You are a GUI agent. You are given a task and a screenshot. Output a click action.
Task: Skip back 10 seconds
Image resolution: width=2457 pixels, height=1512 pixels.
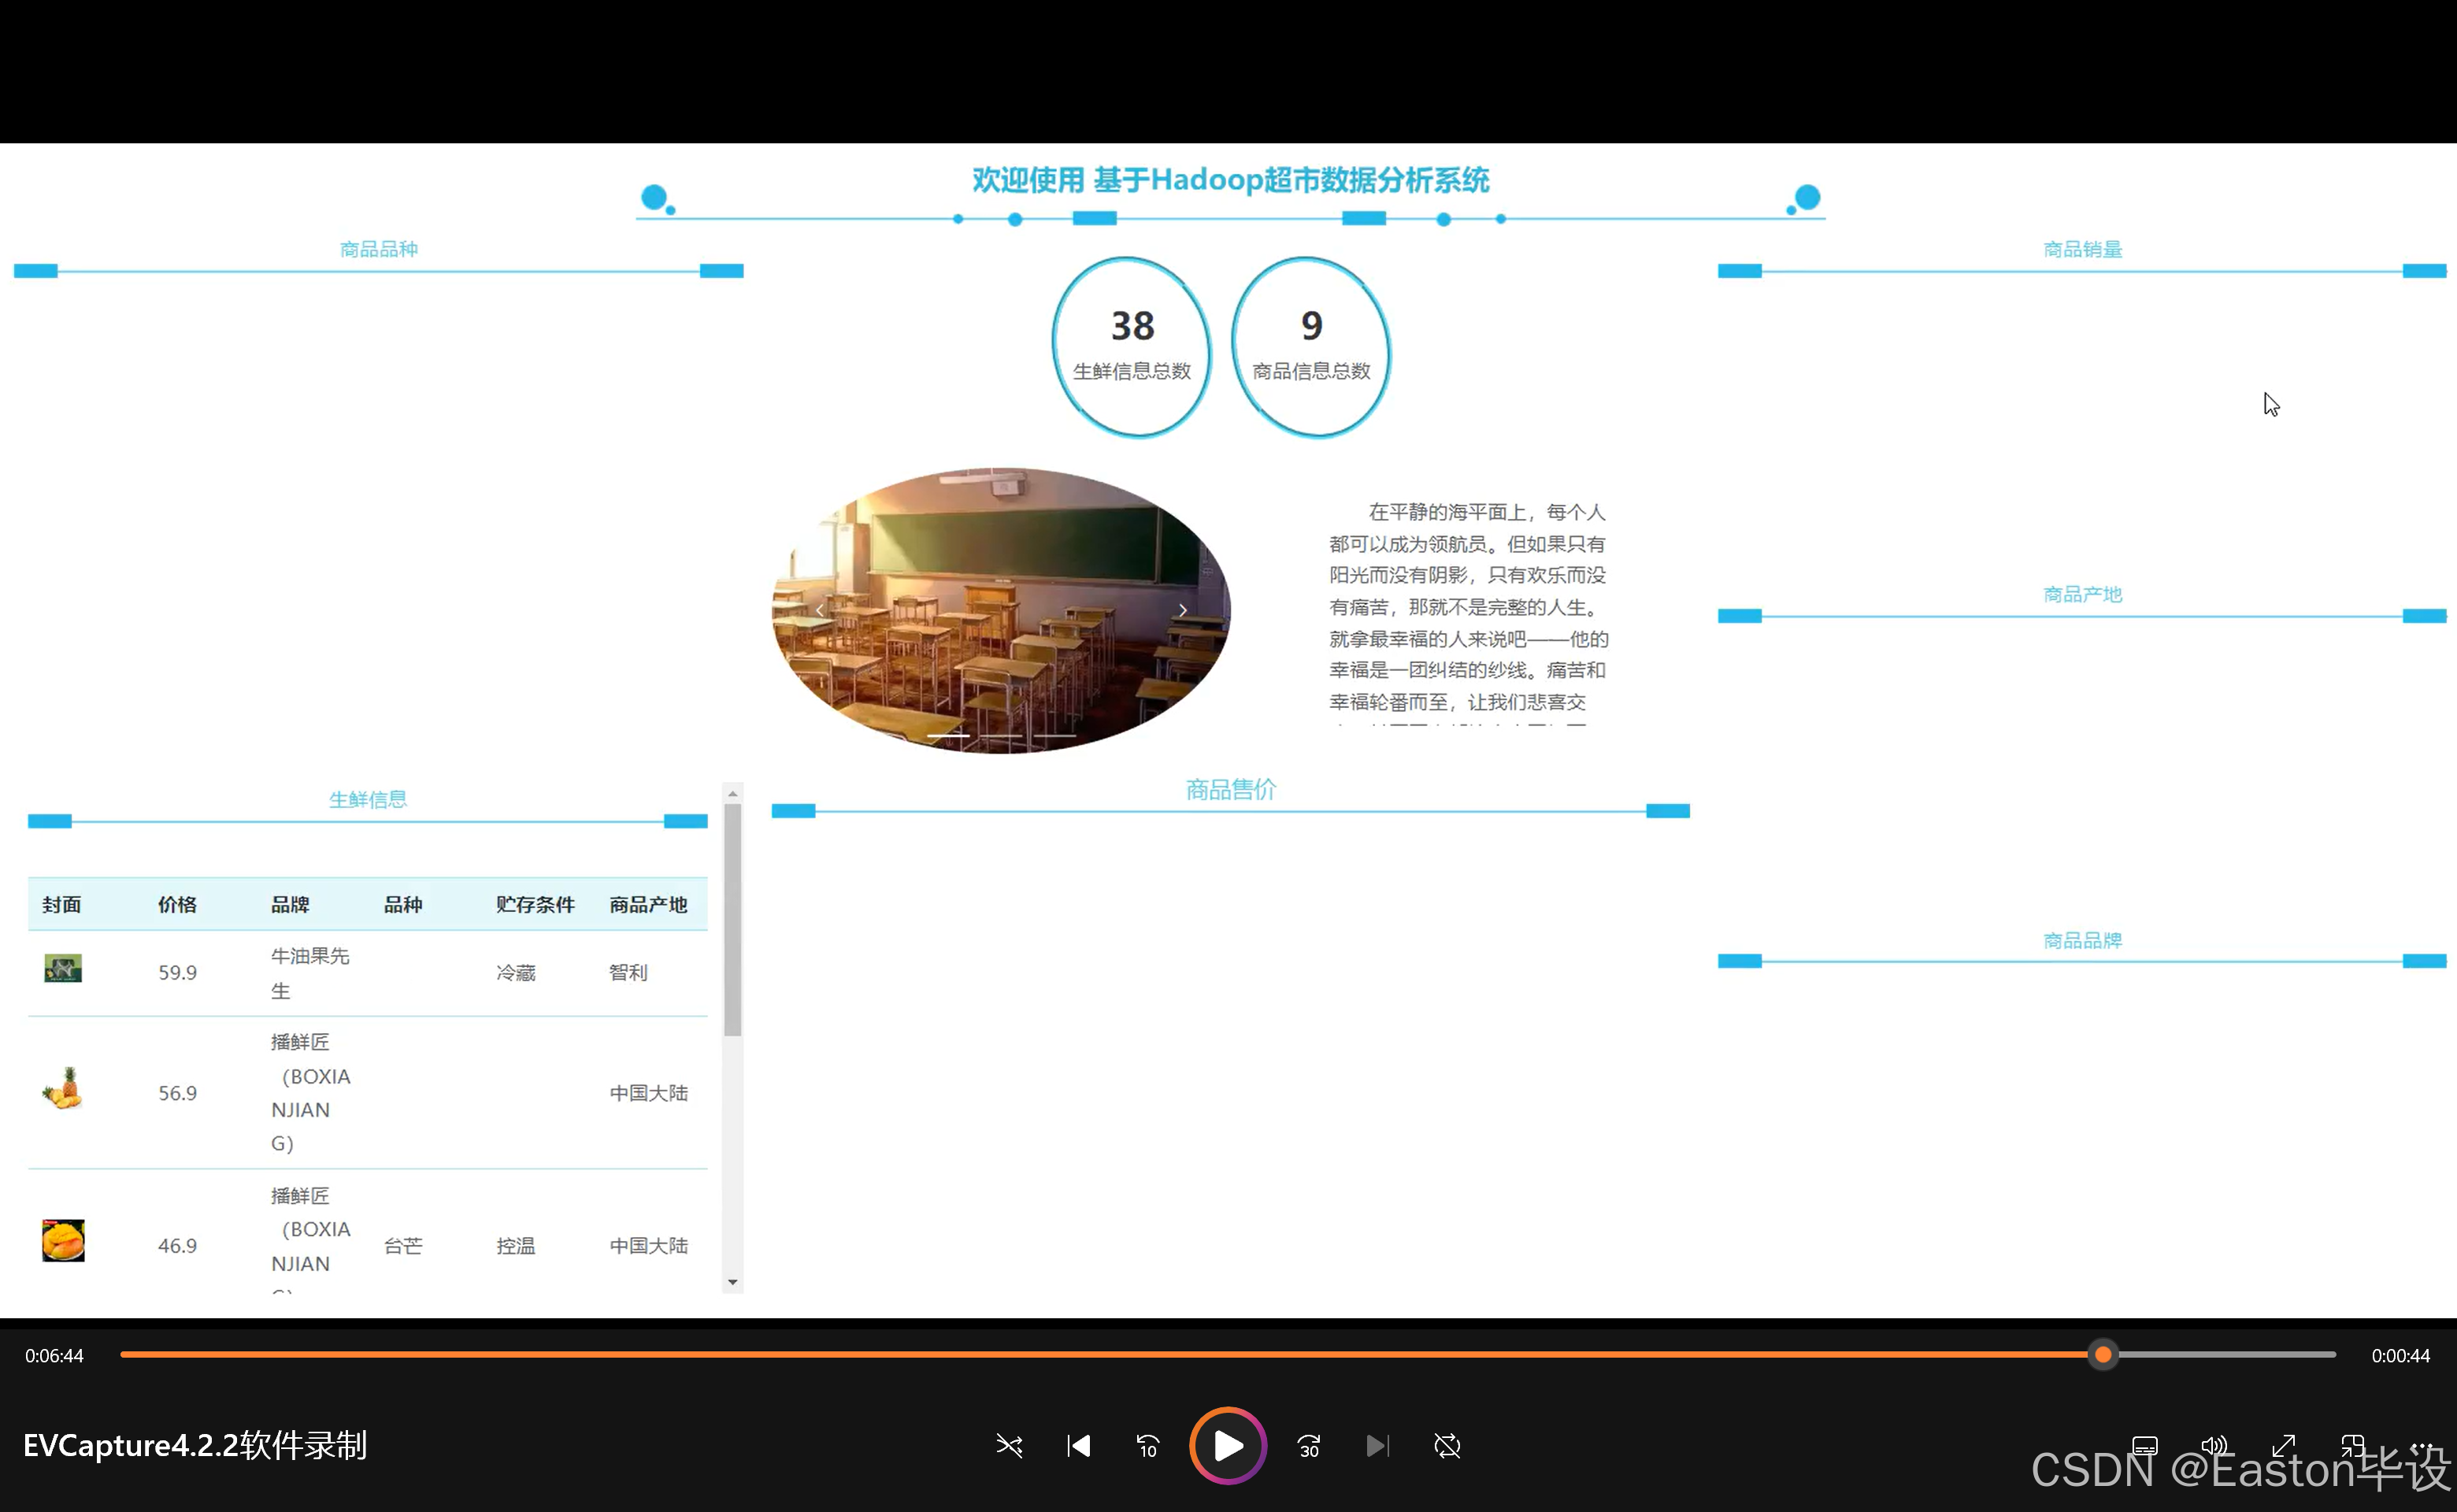point(1147,1446)
